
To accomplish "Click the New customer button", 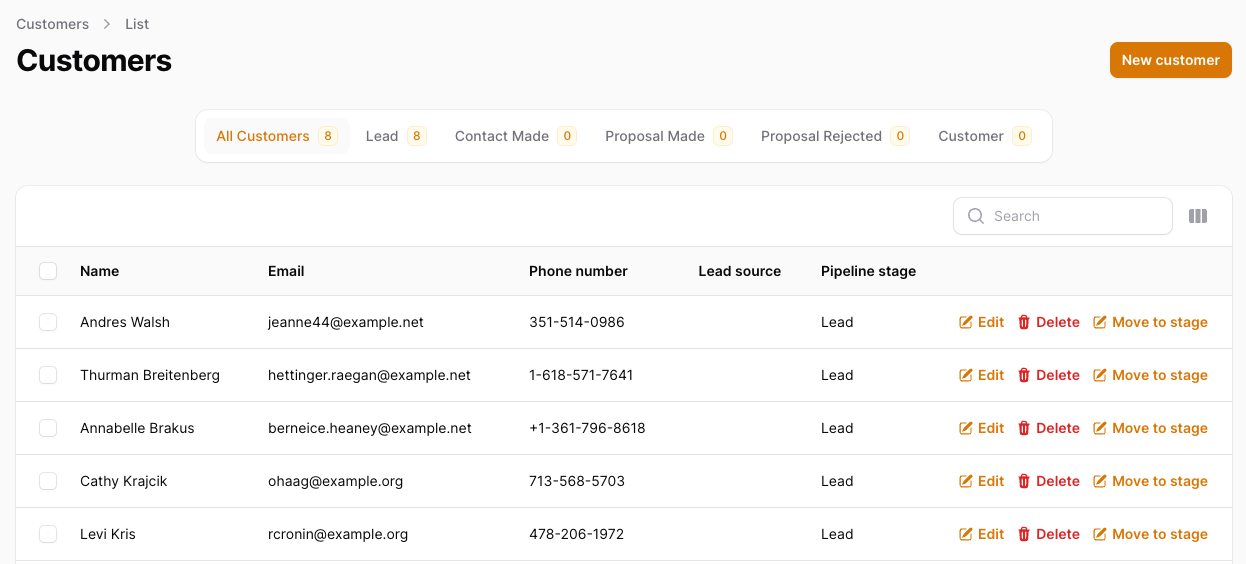I will point(1170,60).
